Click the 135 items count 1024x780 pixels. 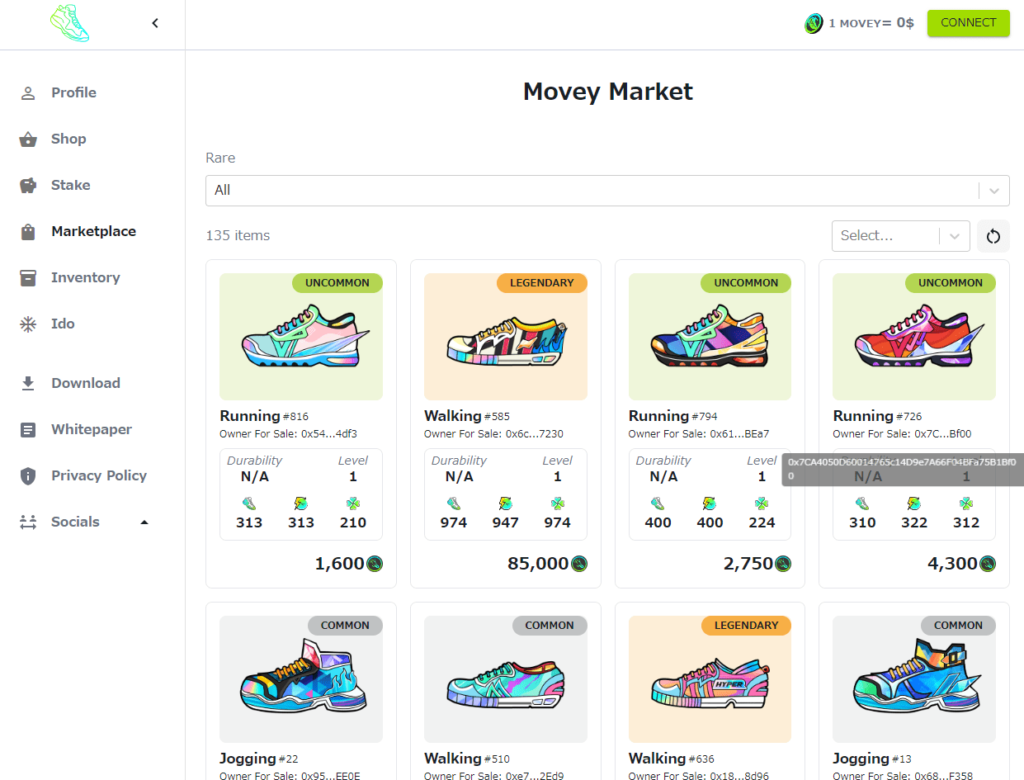[x=238, y=235]
